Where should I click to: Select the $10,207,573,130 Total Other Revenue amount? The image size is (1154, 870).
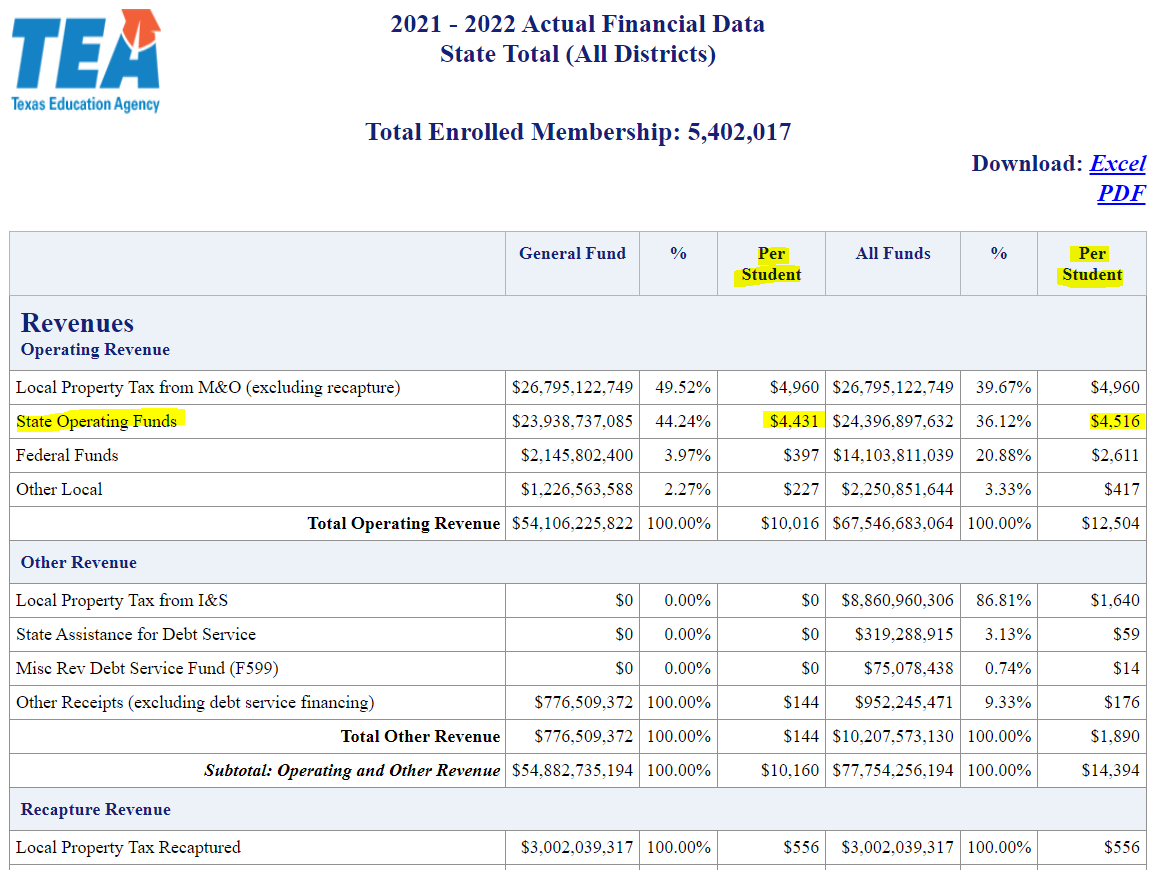893,736
